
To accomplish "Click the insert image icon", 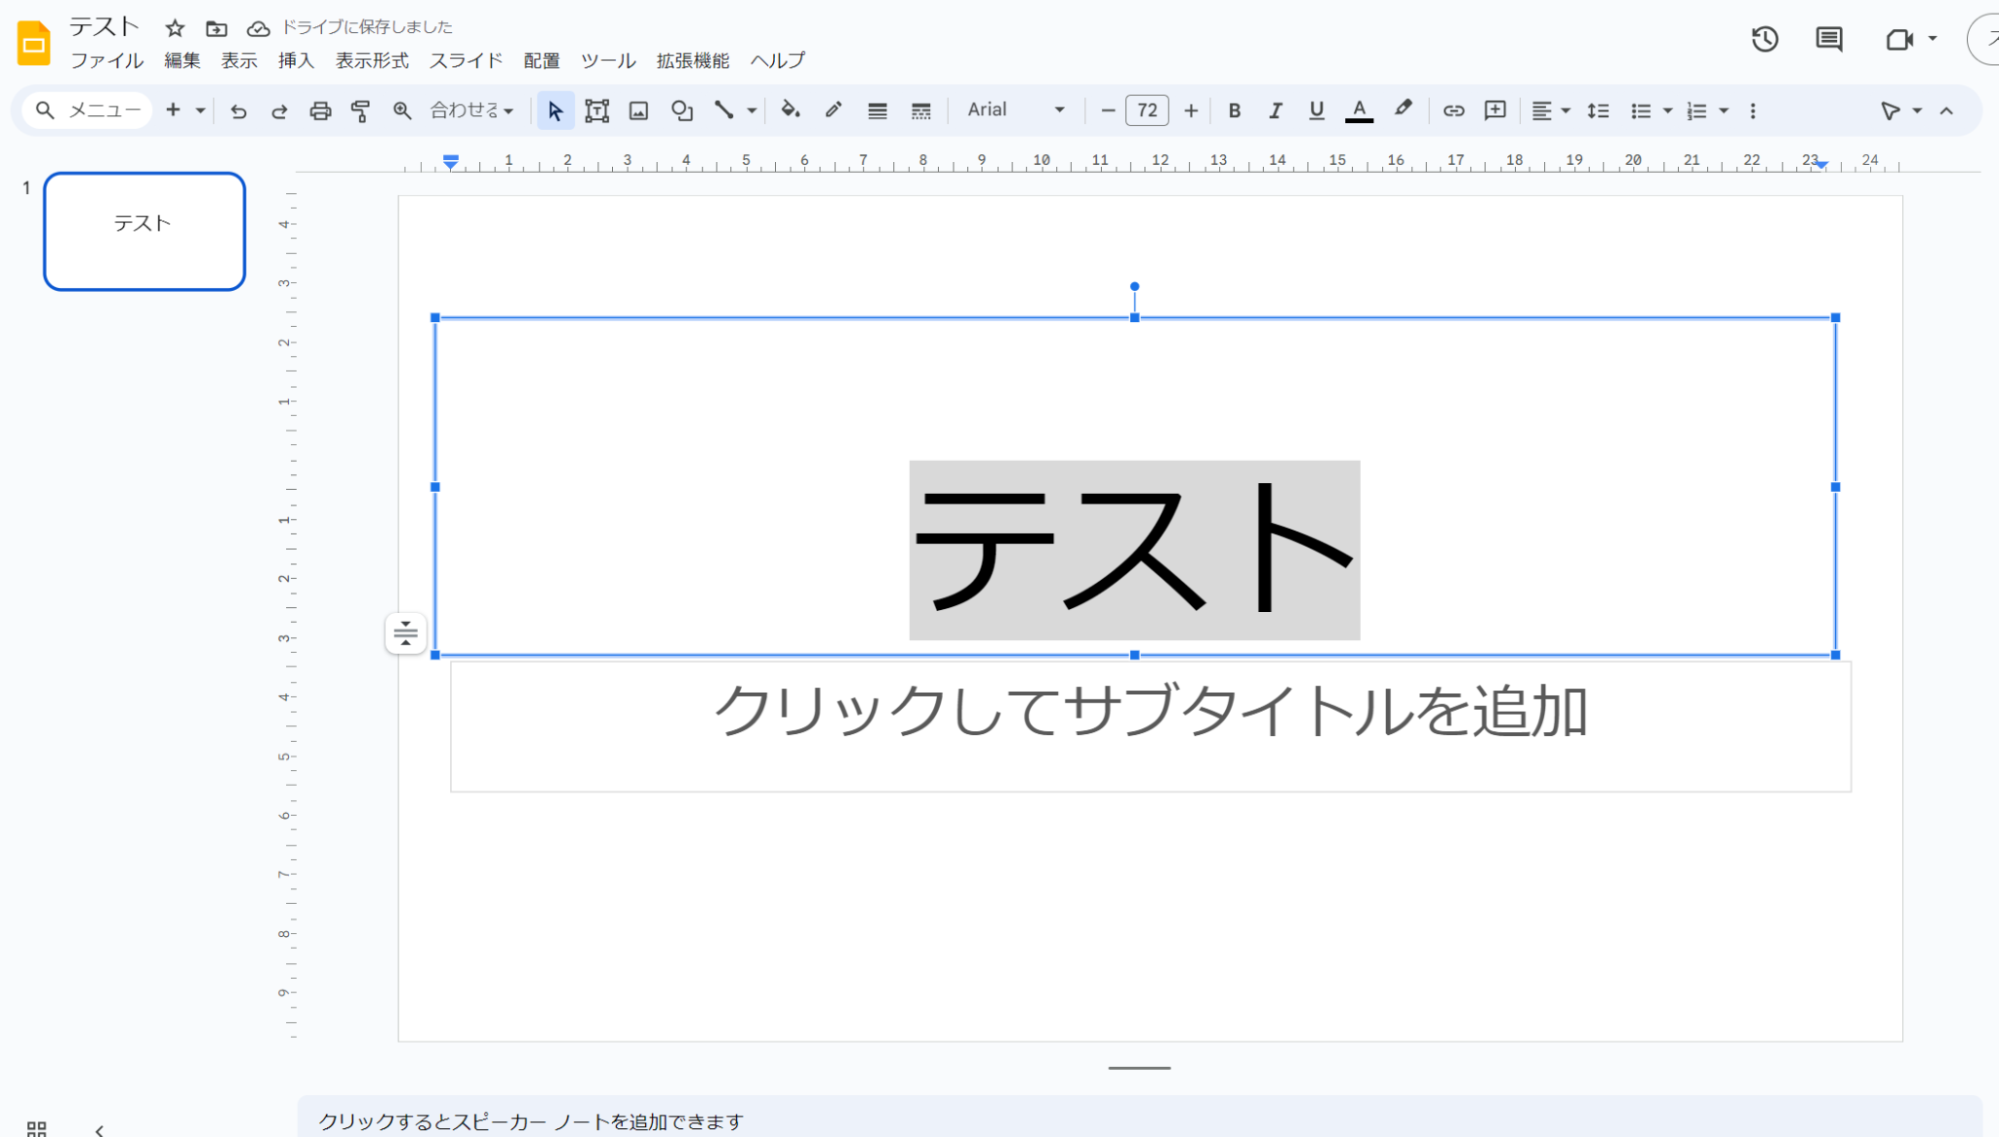I will click(638, 111).
